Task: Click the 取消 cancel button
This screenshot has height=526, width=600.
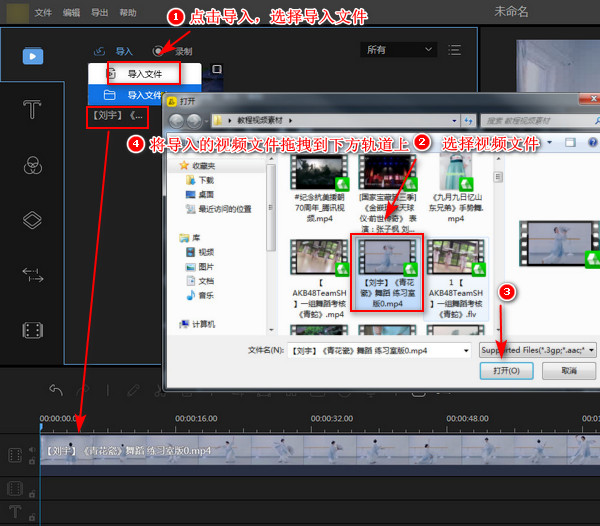Action: pos(569,371)
